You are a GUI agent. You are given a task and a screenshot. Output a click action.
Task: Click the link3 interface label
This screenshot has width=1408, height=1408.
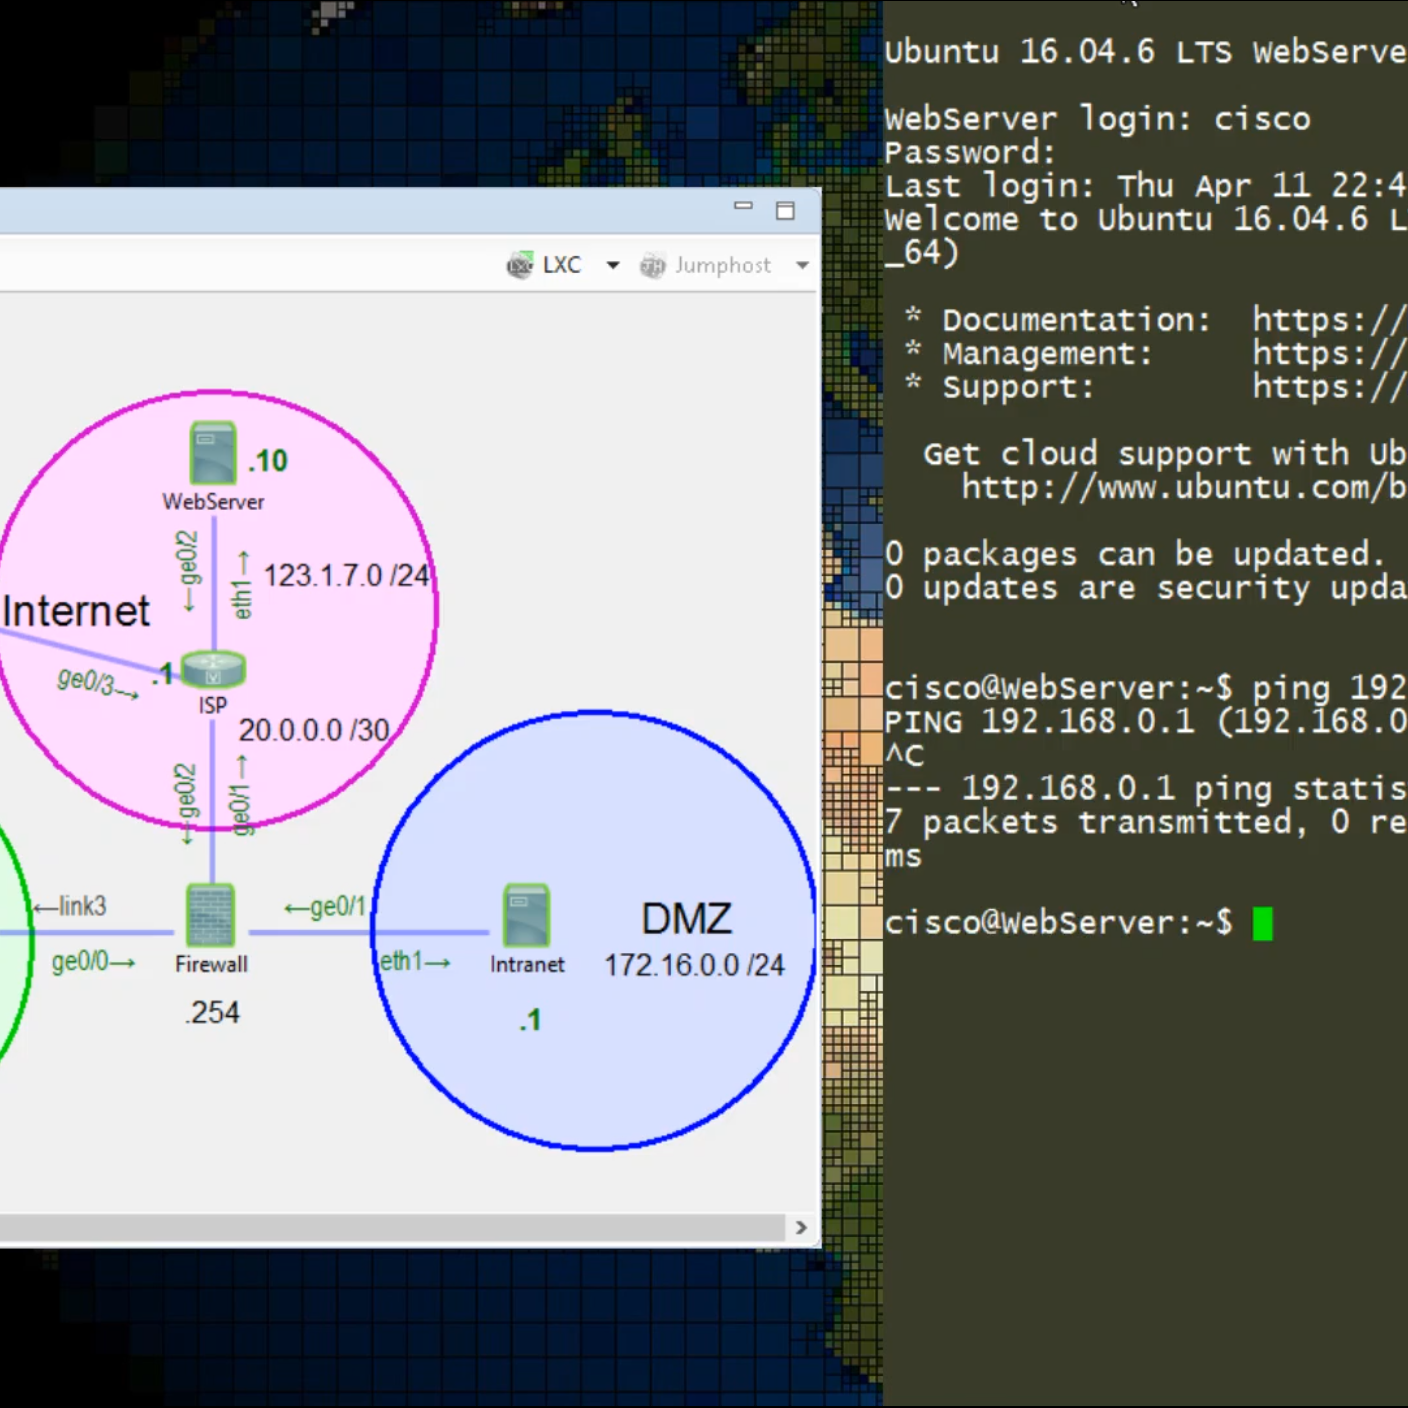[x=70, y=906]
